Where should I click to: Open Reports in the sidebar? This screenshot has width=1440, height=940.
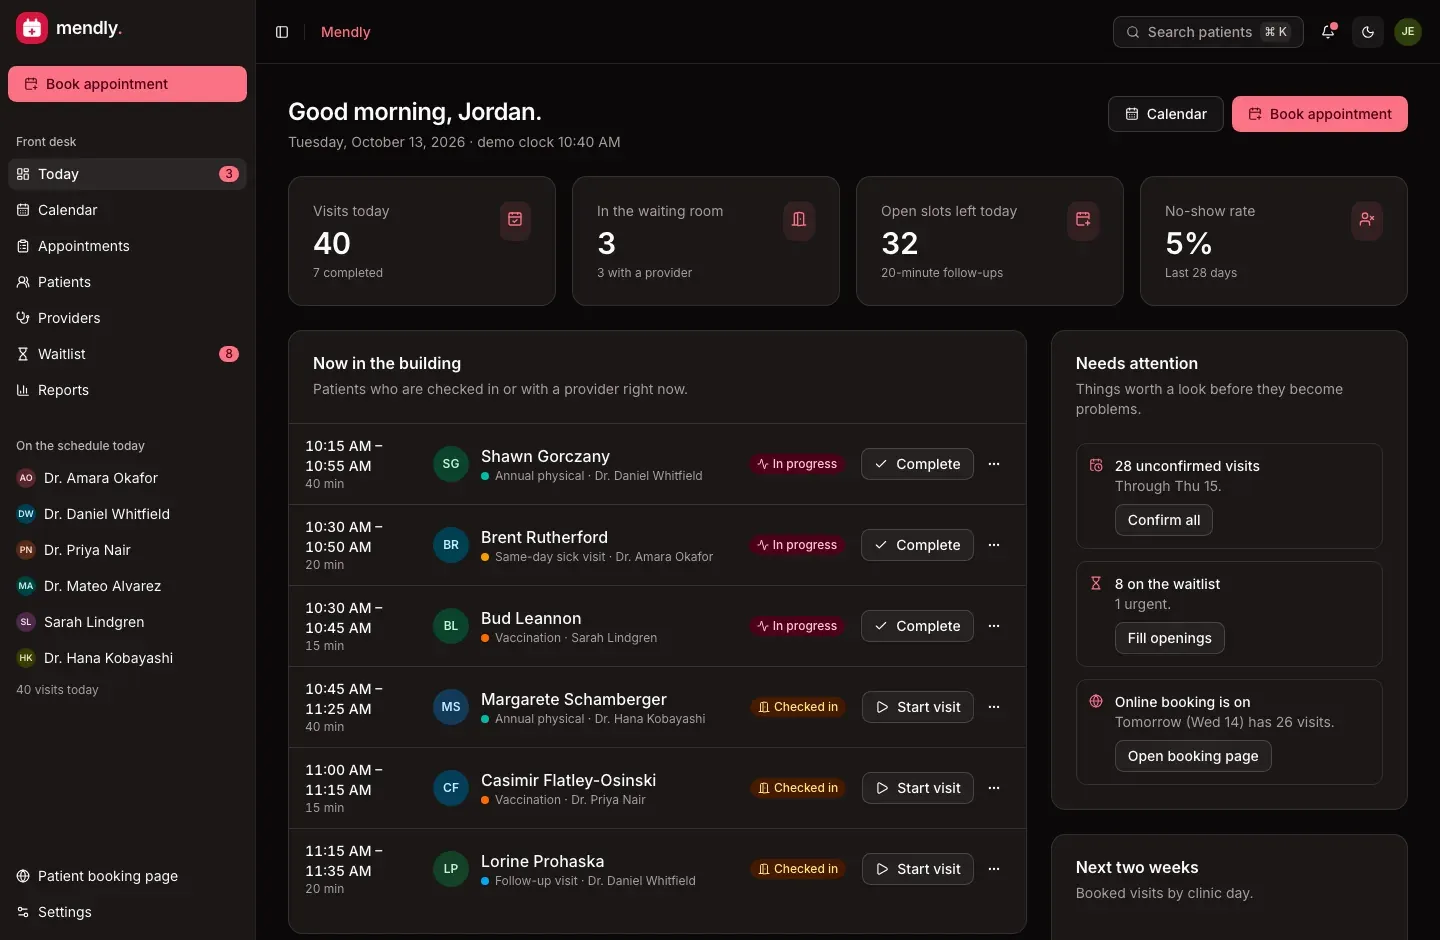coord(127,390)
